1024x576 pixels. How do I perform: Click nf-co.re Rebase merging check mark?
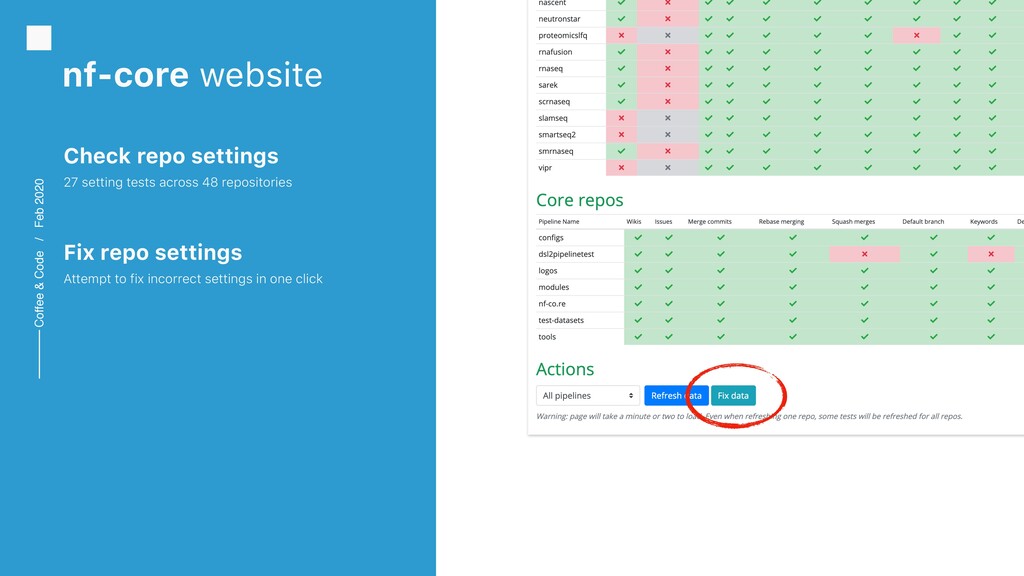tap(793, 304)
